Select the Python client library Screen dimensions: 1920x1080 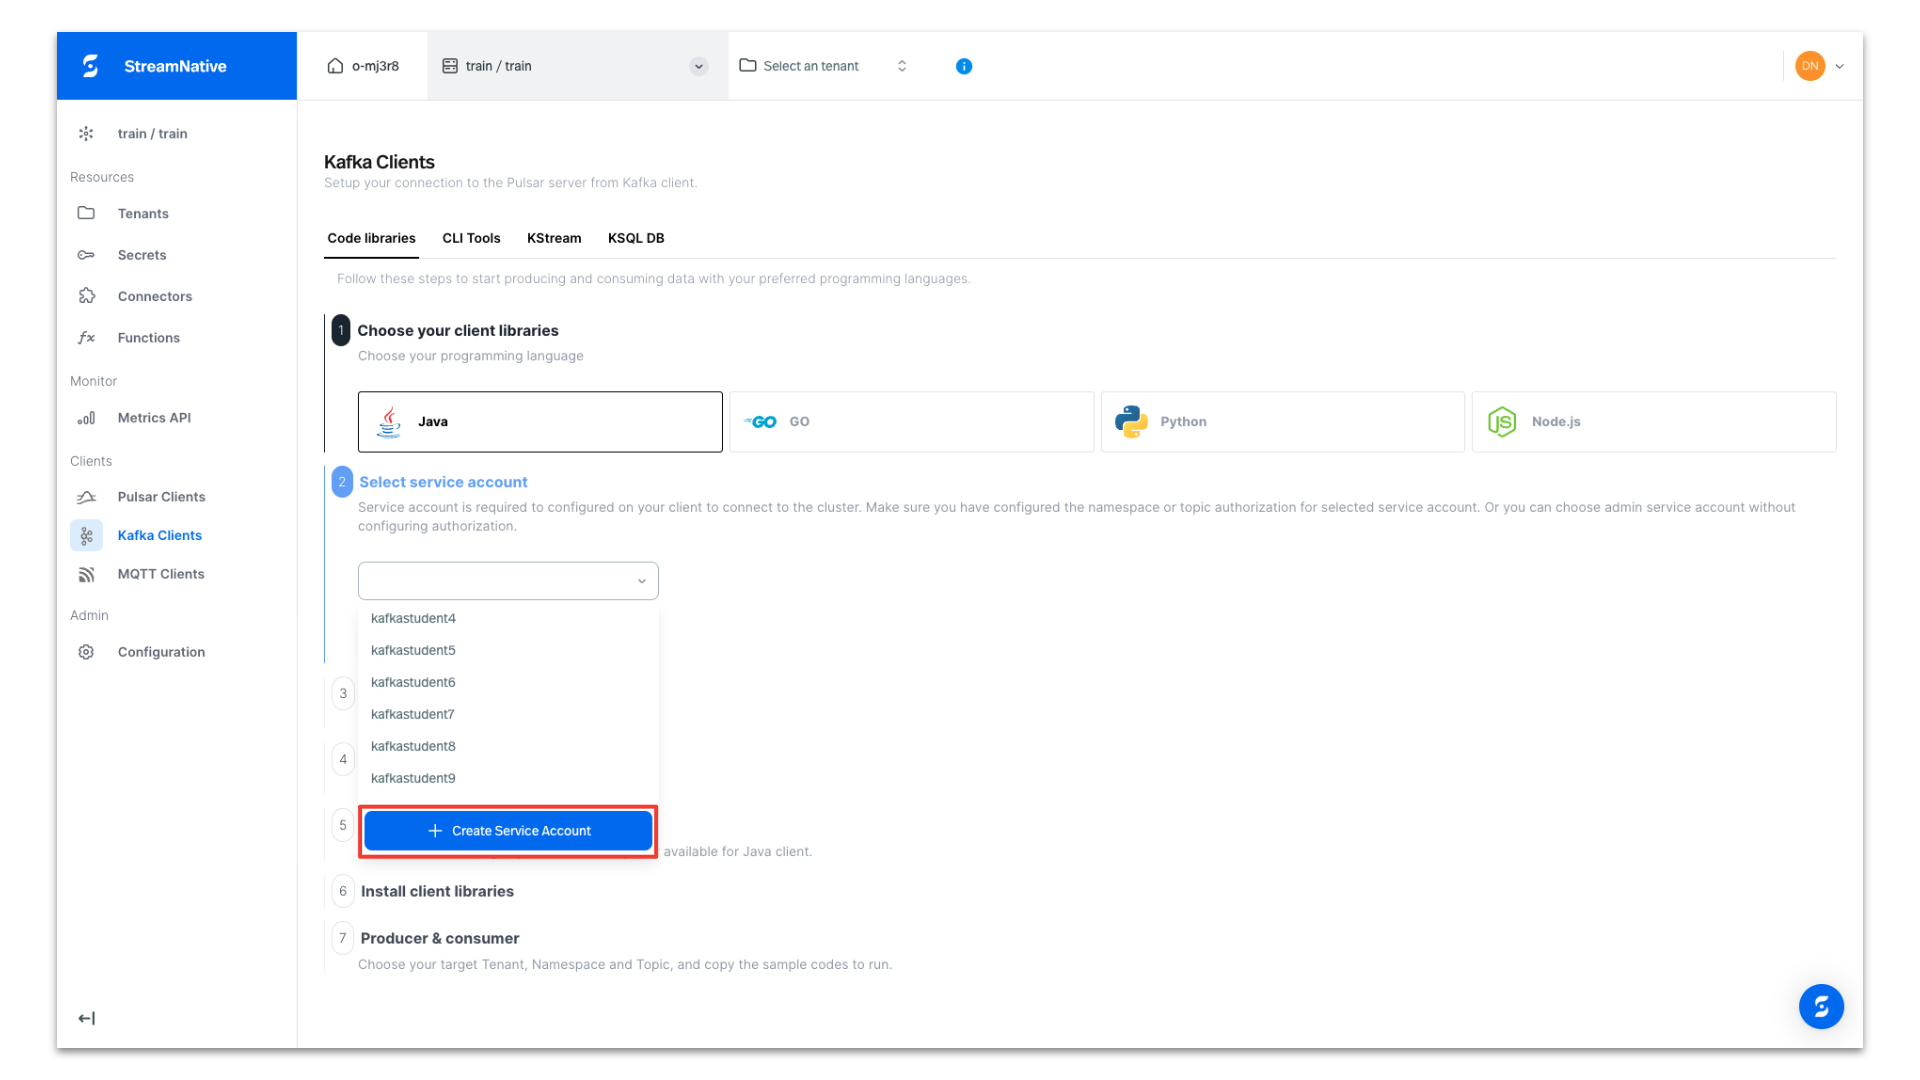(x=1282, y=421)
